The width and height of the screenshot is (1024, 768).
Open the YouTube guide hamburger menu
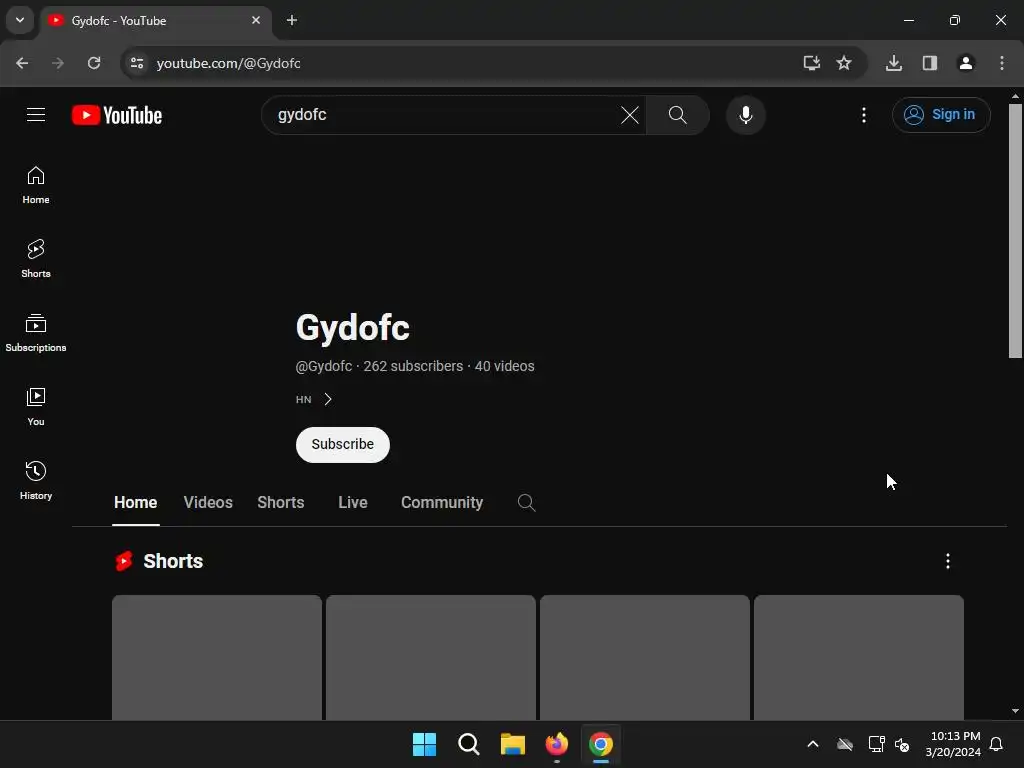(x=36, y=115)
